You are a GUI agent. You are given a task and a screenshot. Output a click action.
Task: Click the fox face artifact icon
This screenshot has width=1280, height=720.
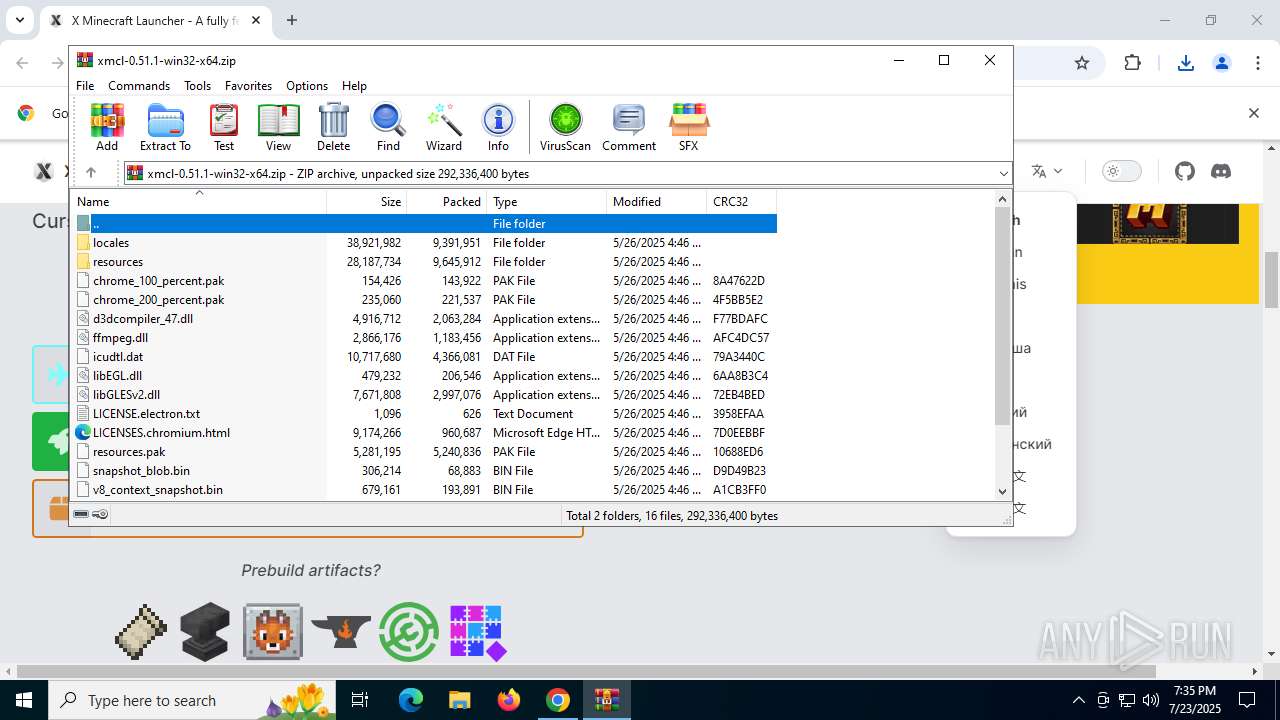273,631
